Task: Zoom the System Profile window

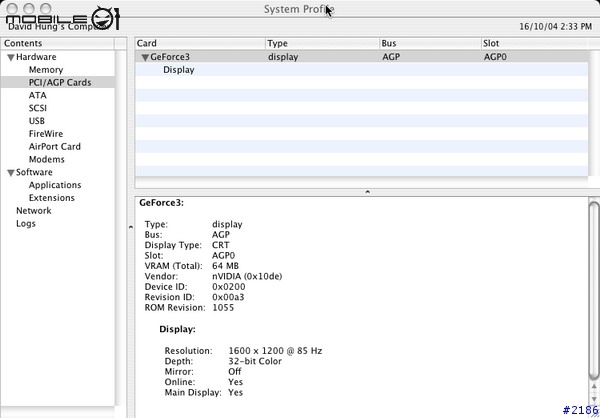Action: [46, 8]
